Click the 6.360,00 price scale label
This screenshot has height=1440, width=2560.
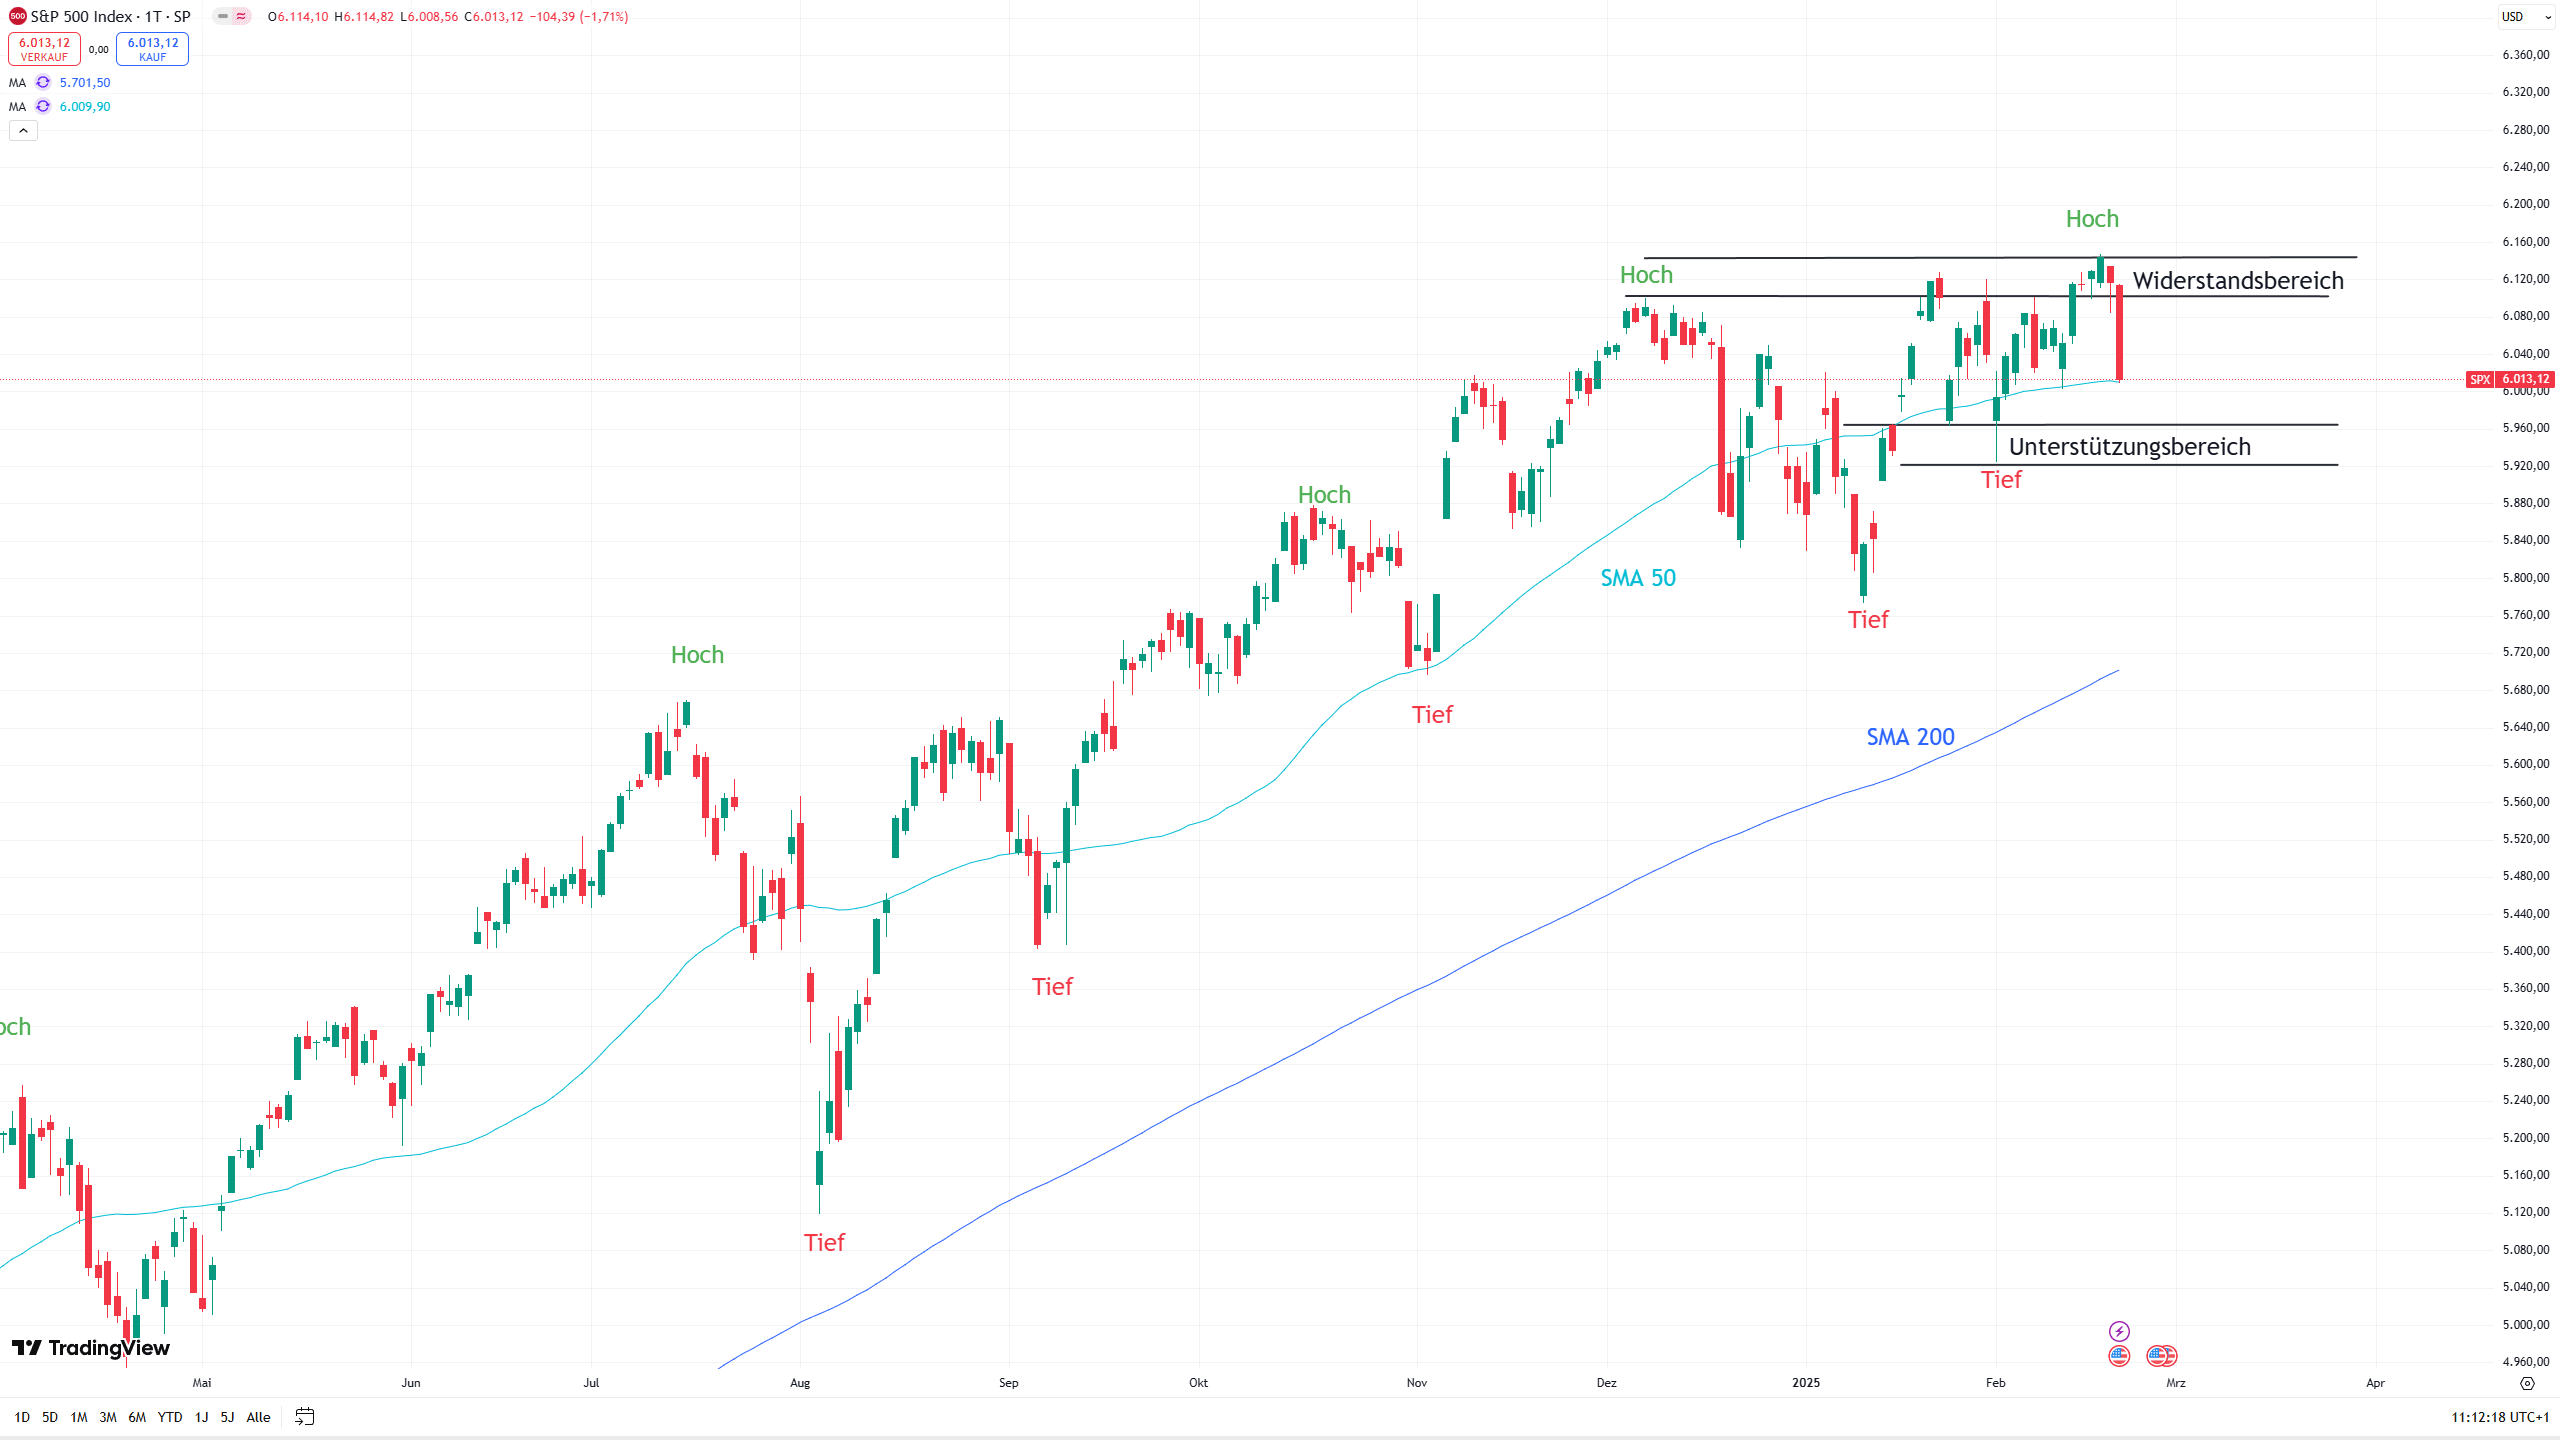click(x=2526, y=55)
